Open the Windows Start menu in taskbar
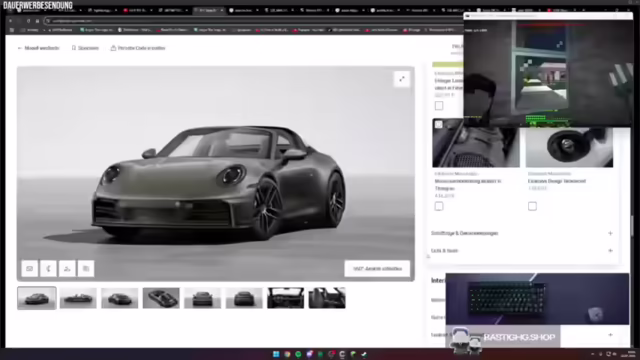Viewport: 640px width, 360px height. tap(276, 354)
